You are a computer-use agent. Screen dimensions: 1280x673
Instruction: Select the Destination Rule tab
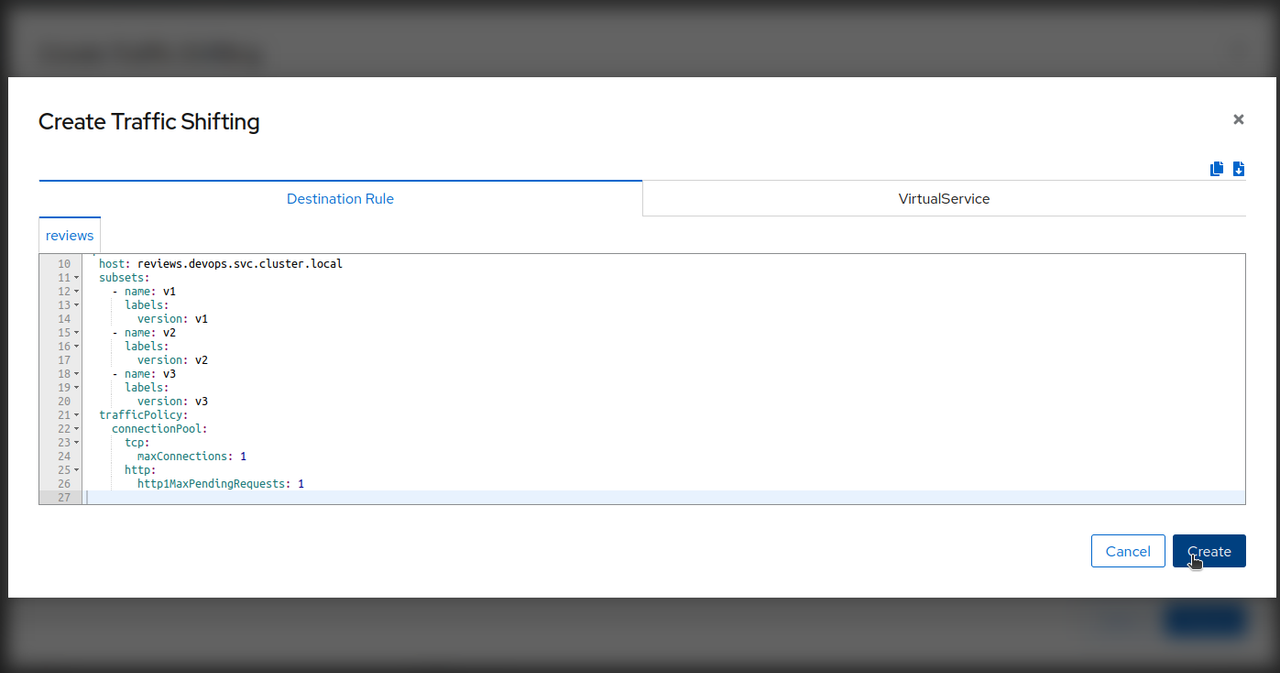(x=340, y=199)
